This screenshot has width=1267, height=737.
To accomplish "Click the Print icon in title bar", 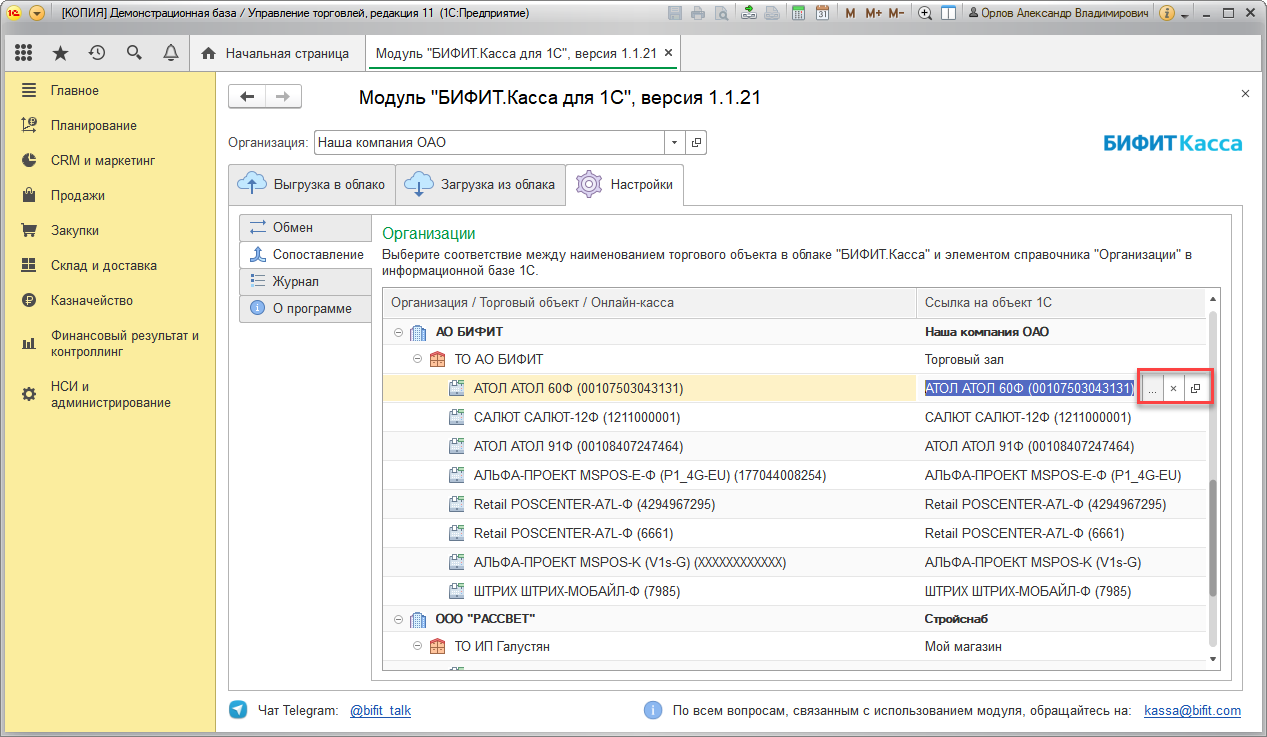I will pyautogui.click(x=697, y=13).
